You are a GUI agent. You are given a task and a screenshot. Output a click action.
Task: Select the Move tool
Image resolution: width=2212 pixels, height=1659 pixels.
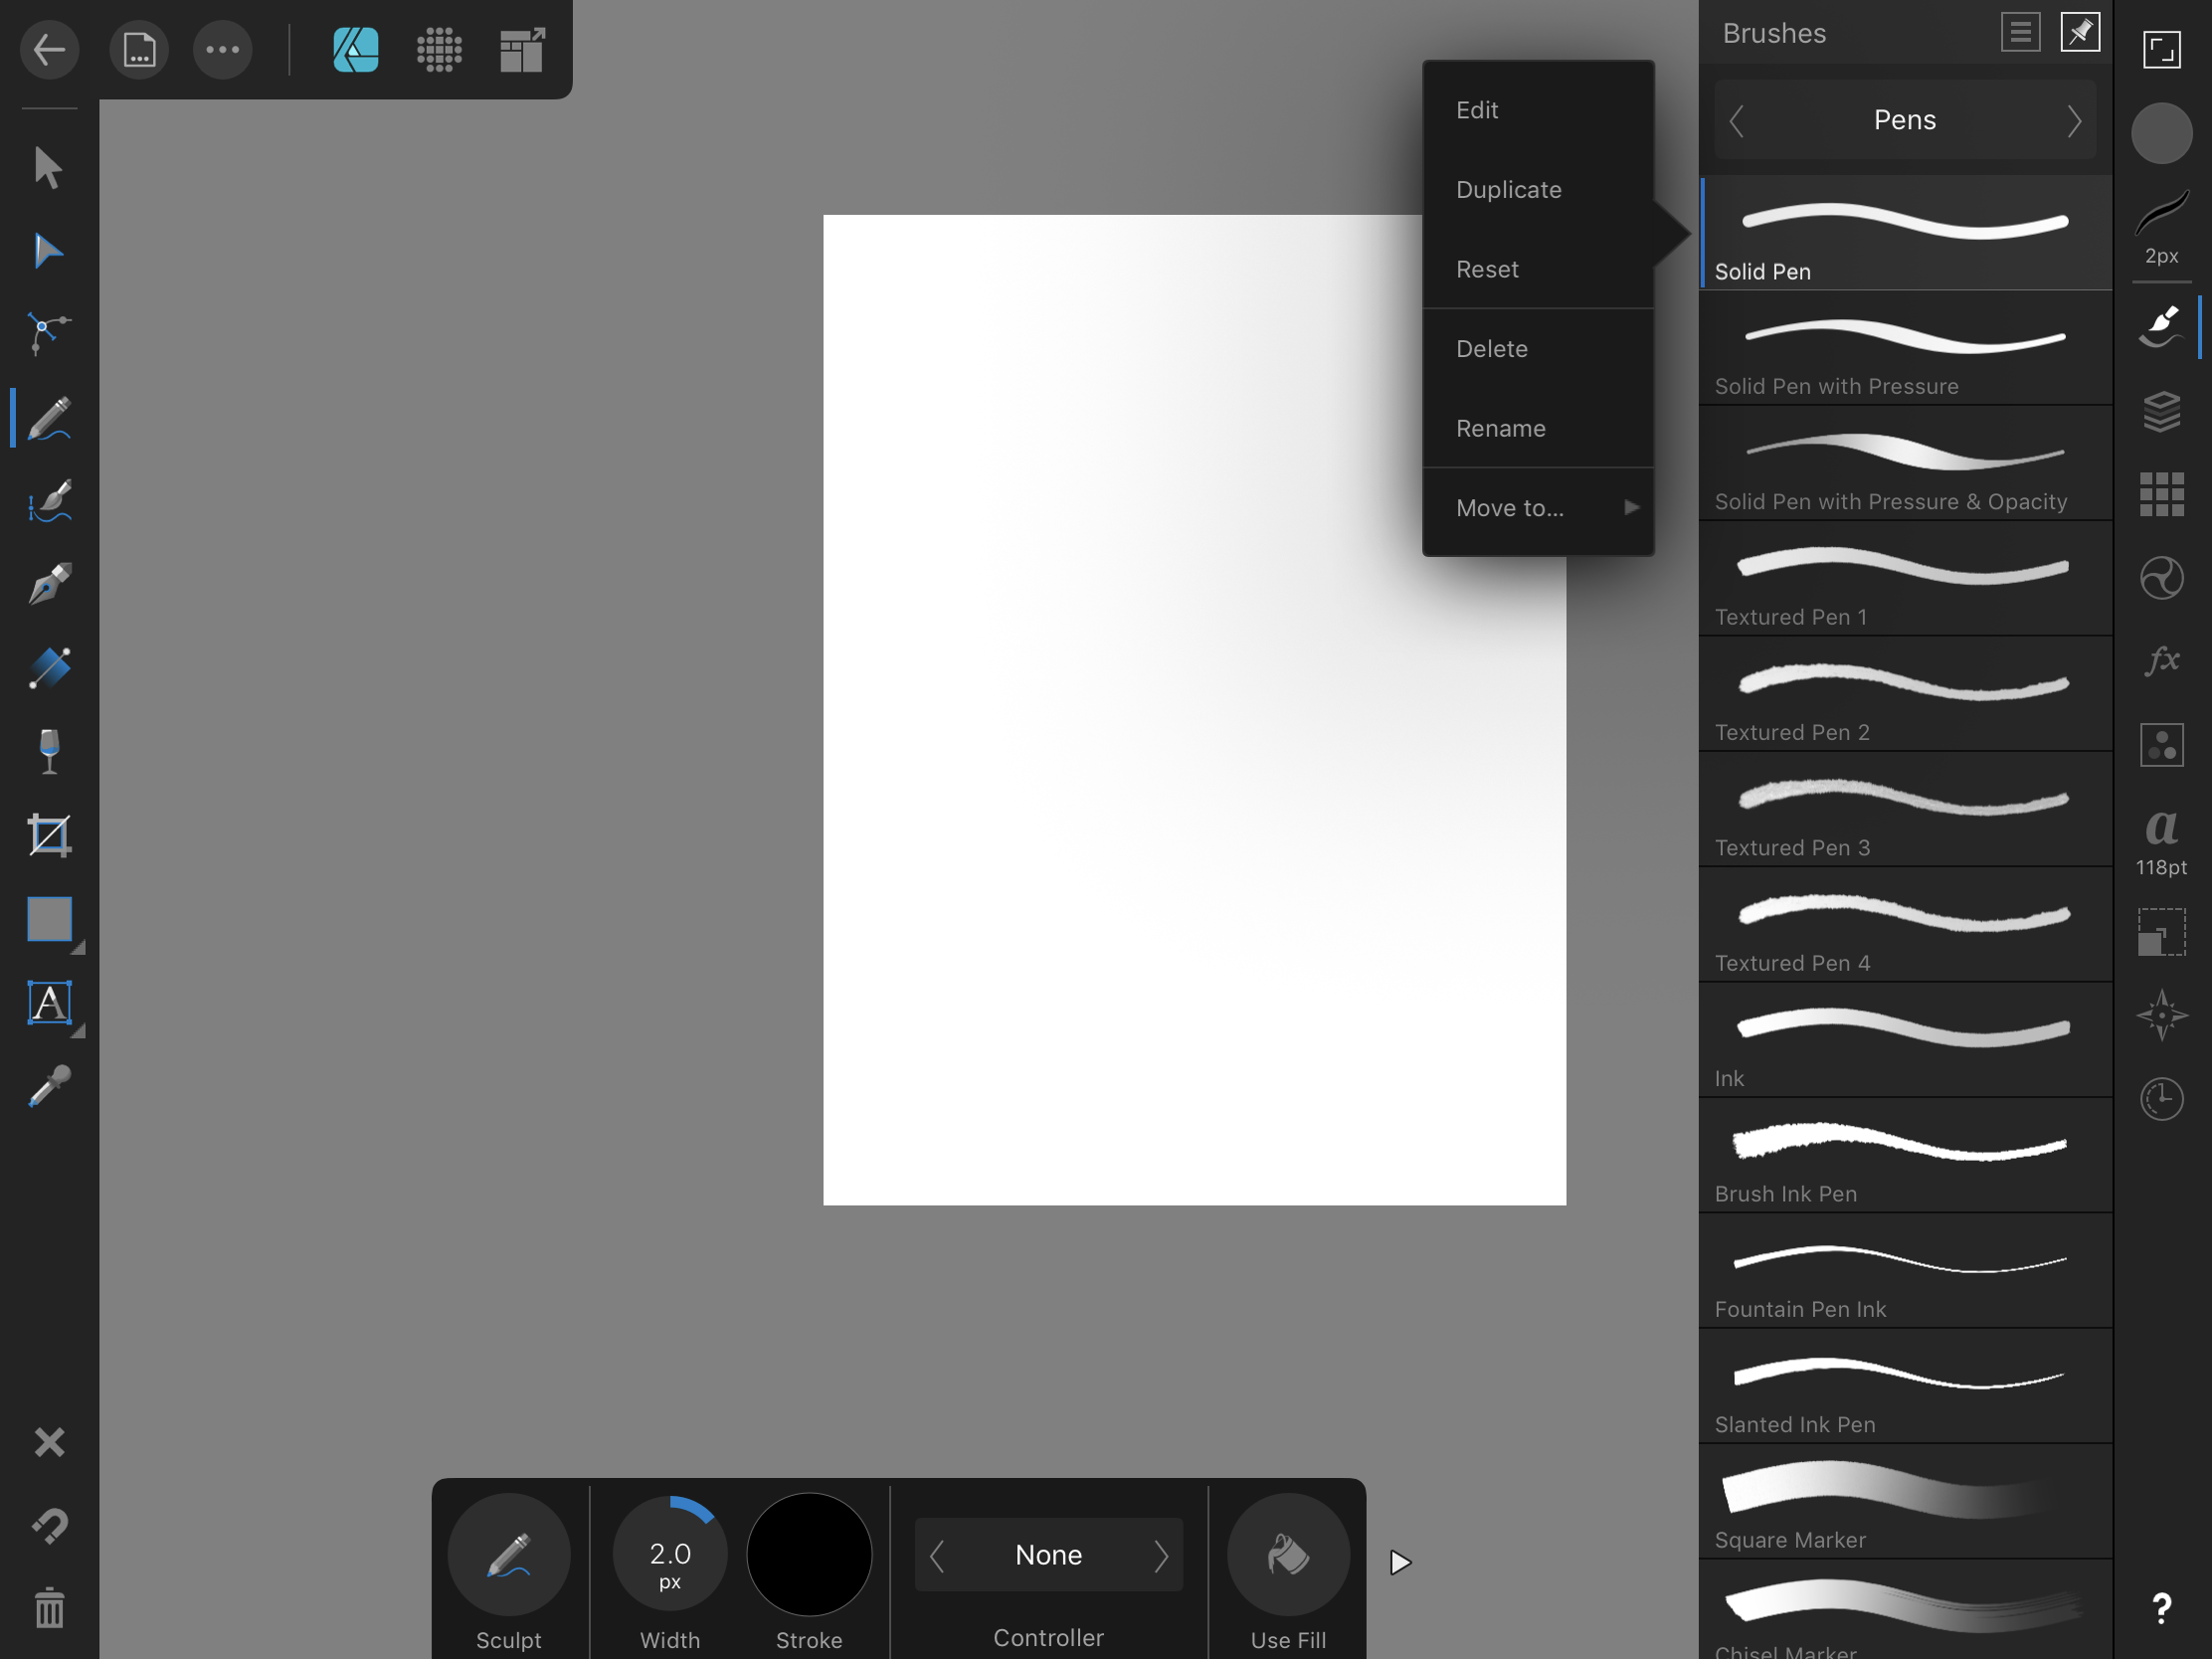click(x=48, y=167)
